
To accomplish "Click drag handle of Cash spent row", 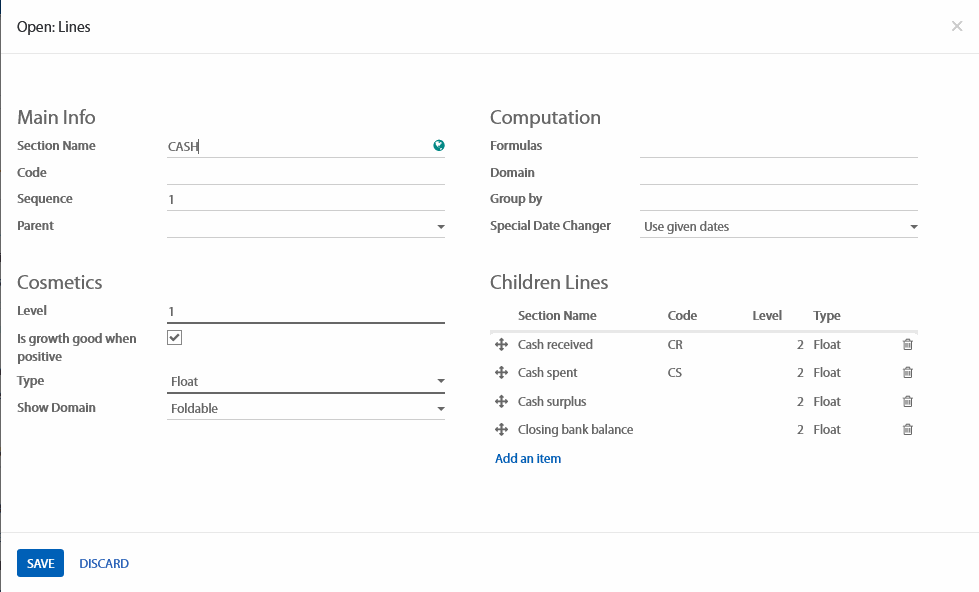I will click(501, 373).
